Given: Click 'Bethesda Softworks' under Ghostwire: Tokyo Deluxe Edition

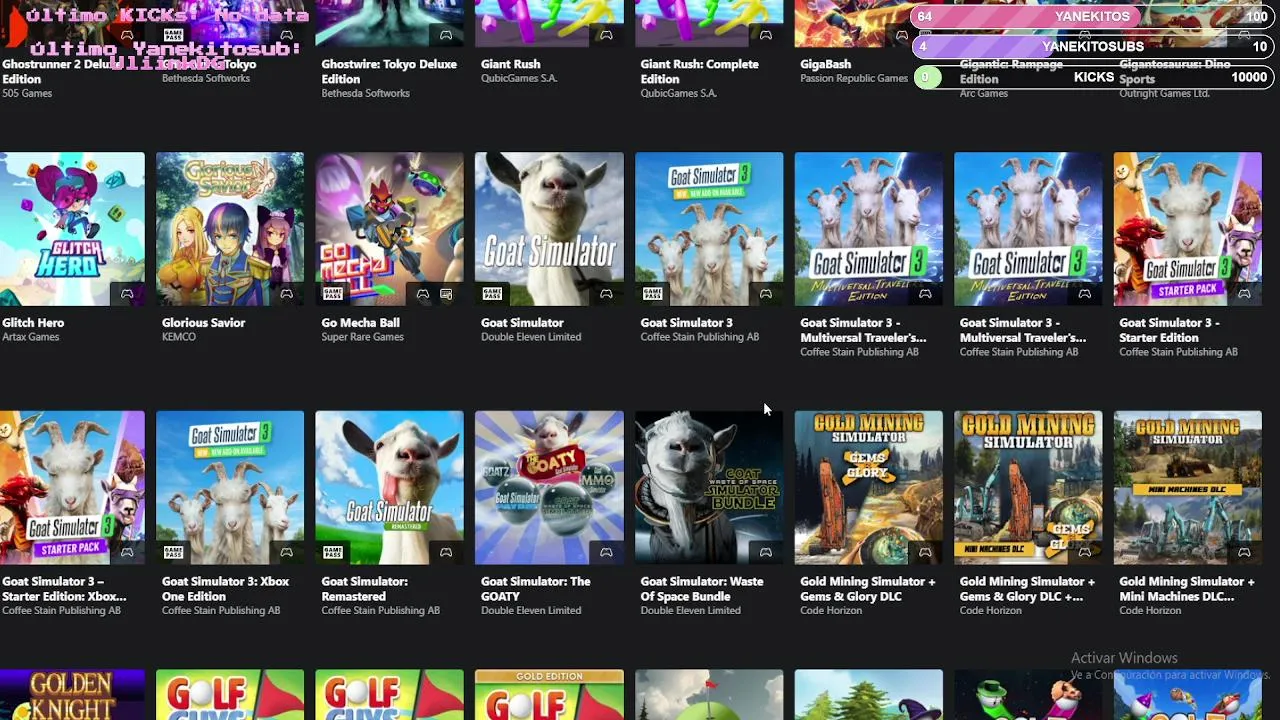Looking at the screenshot, I should [x=366, y=93].
